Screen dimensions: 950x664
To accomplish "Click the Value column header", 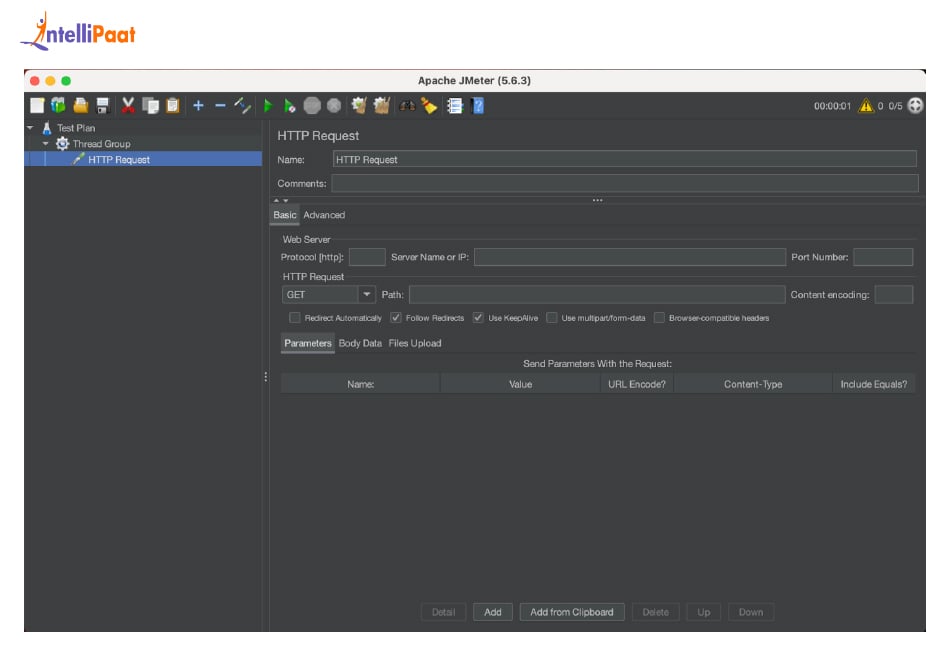I will pyautogui.click(x=520, y=384).
